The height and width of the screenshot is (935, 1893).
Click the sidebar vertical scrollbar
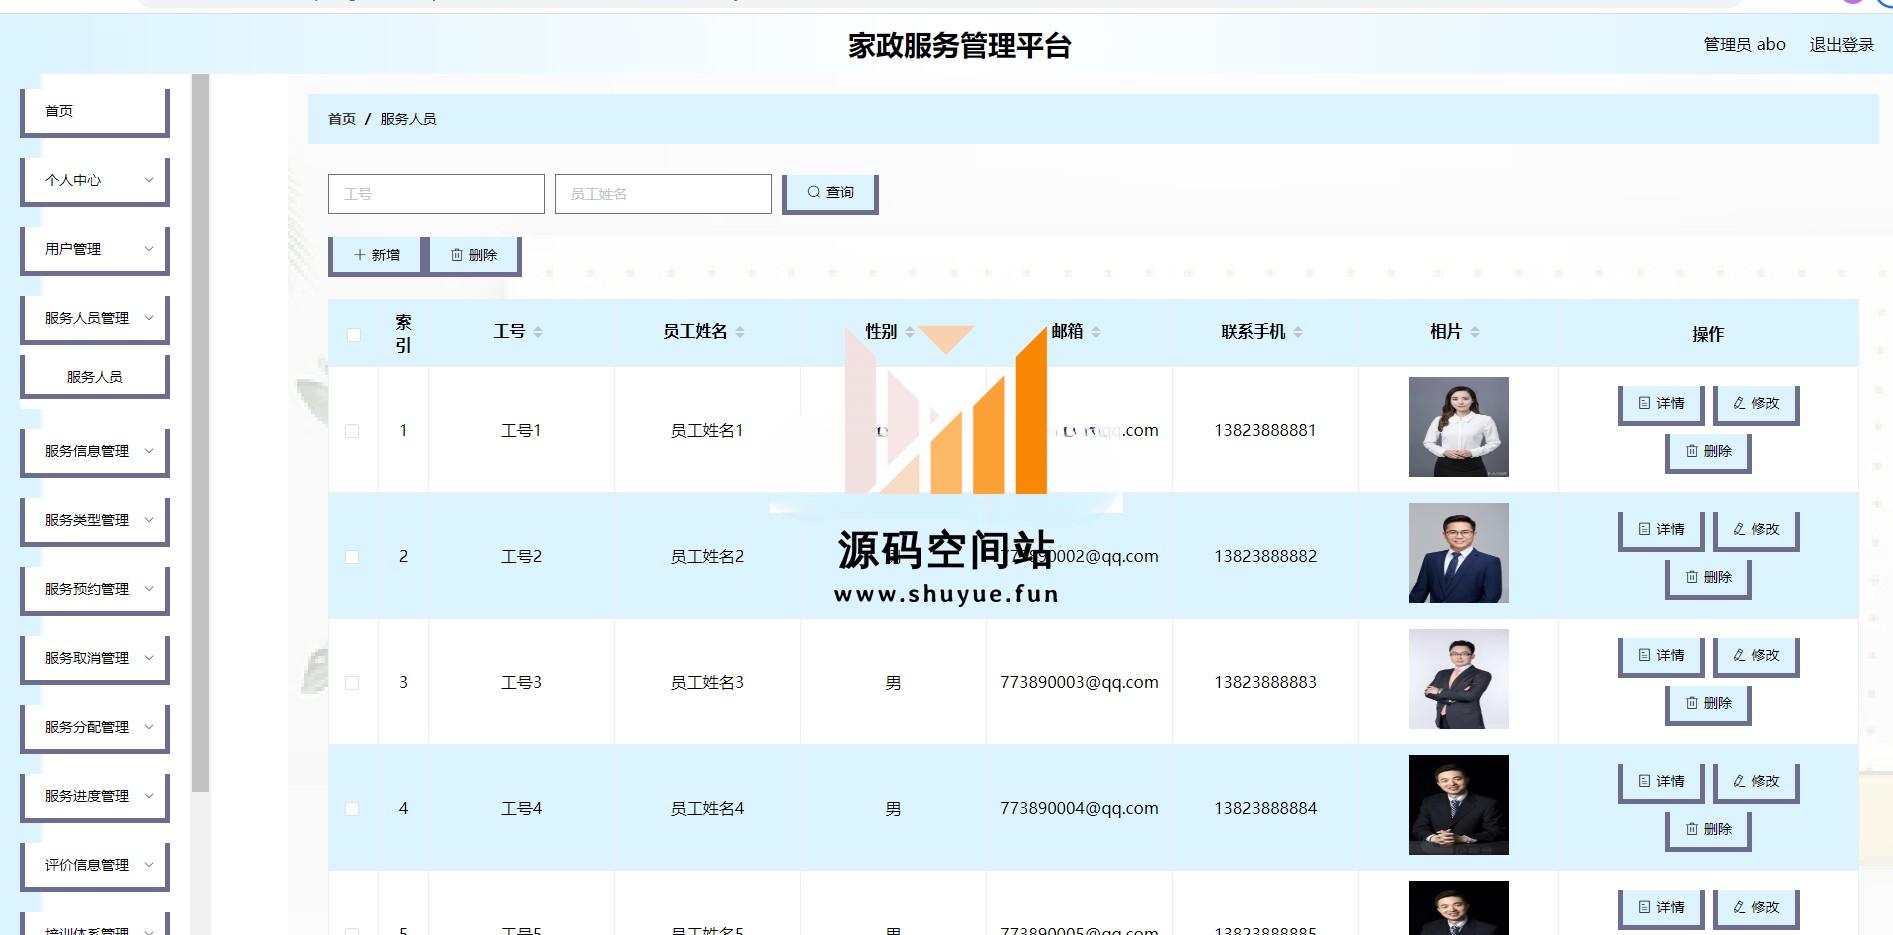[200, 430]
